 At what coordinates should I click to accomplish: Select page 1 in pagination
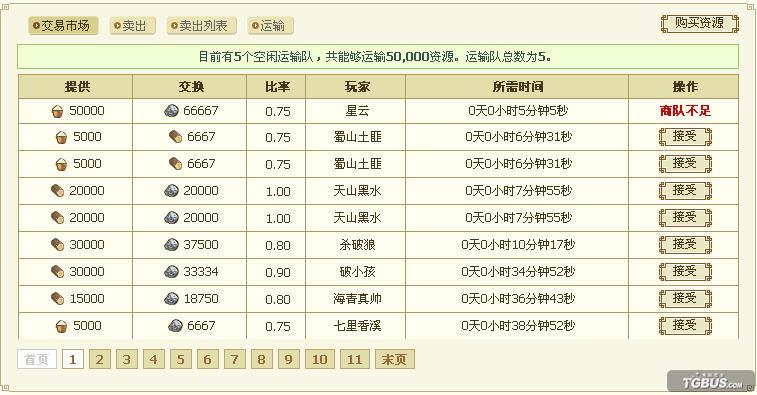(72, 359)
